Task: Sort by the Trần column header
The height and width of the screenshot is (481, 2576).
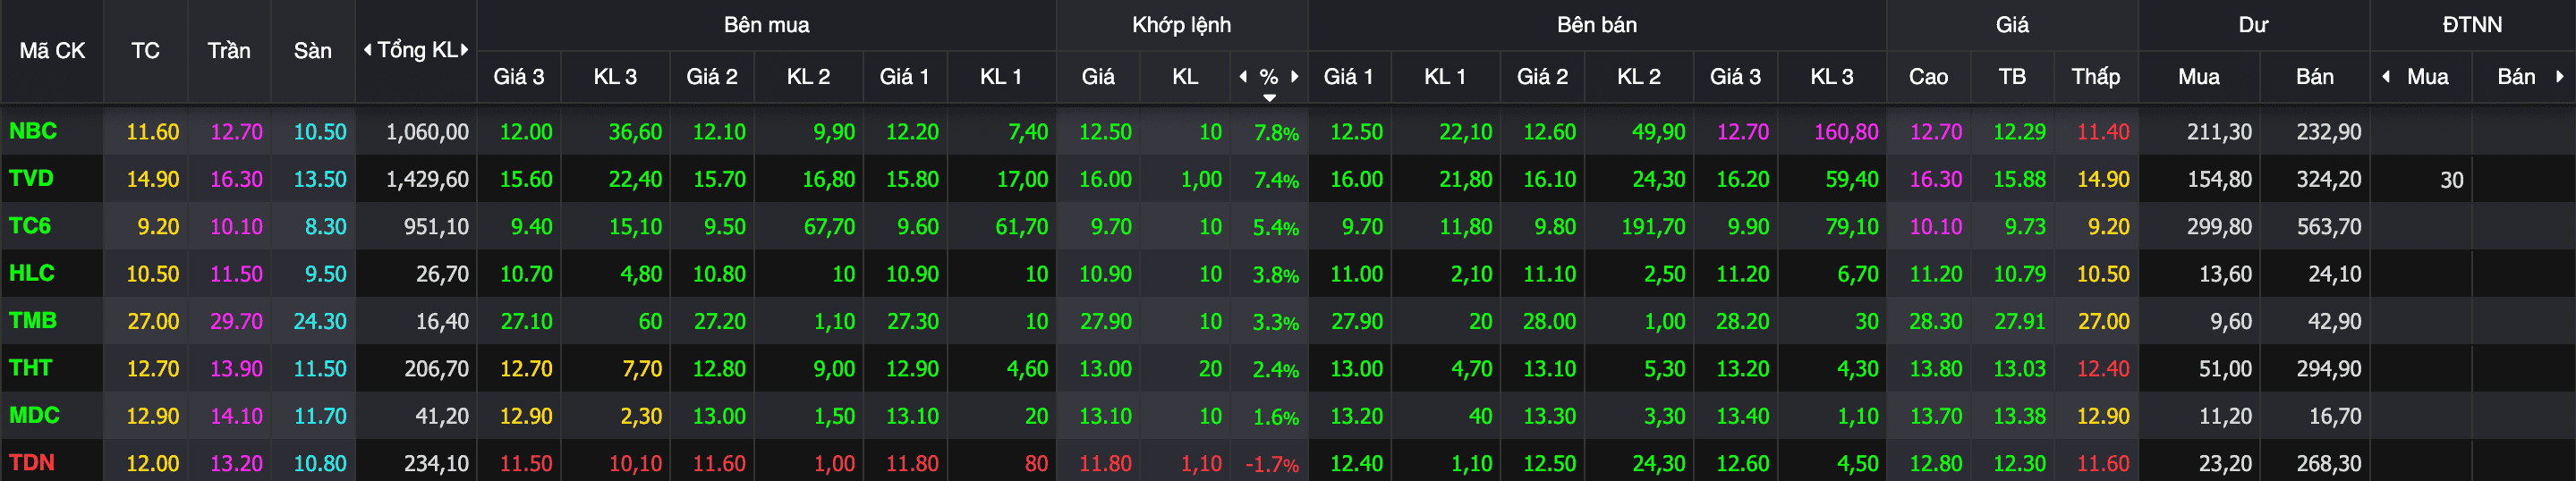Action: 229,51
